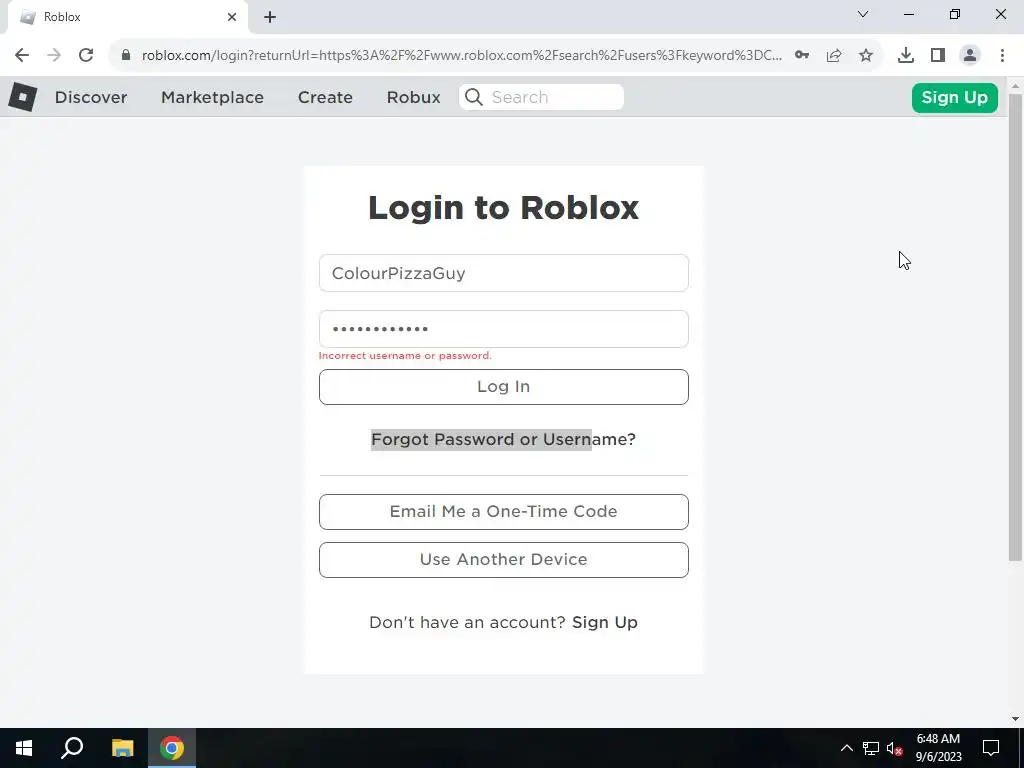Focus the username field with ColourPizzaGuy

[504, 273]
